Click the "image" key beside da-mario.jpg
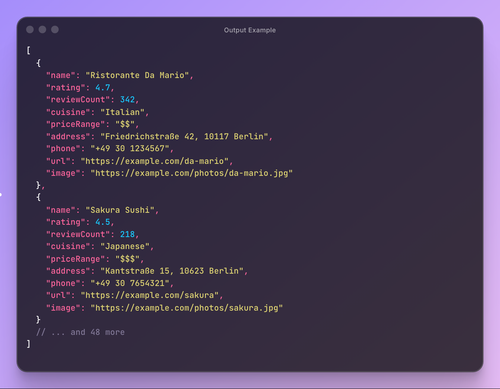Screen dimensions: 500x389 (x=63, y=173)
